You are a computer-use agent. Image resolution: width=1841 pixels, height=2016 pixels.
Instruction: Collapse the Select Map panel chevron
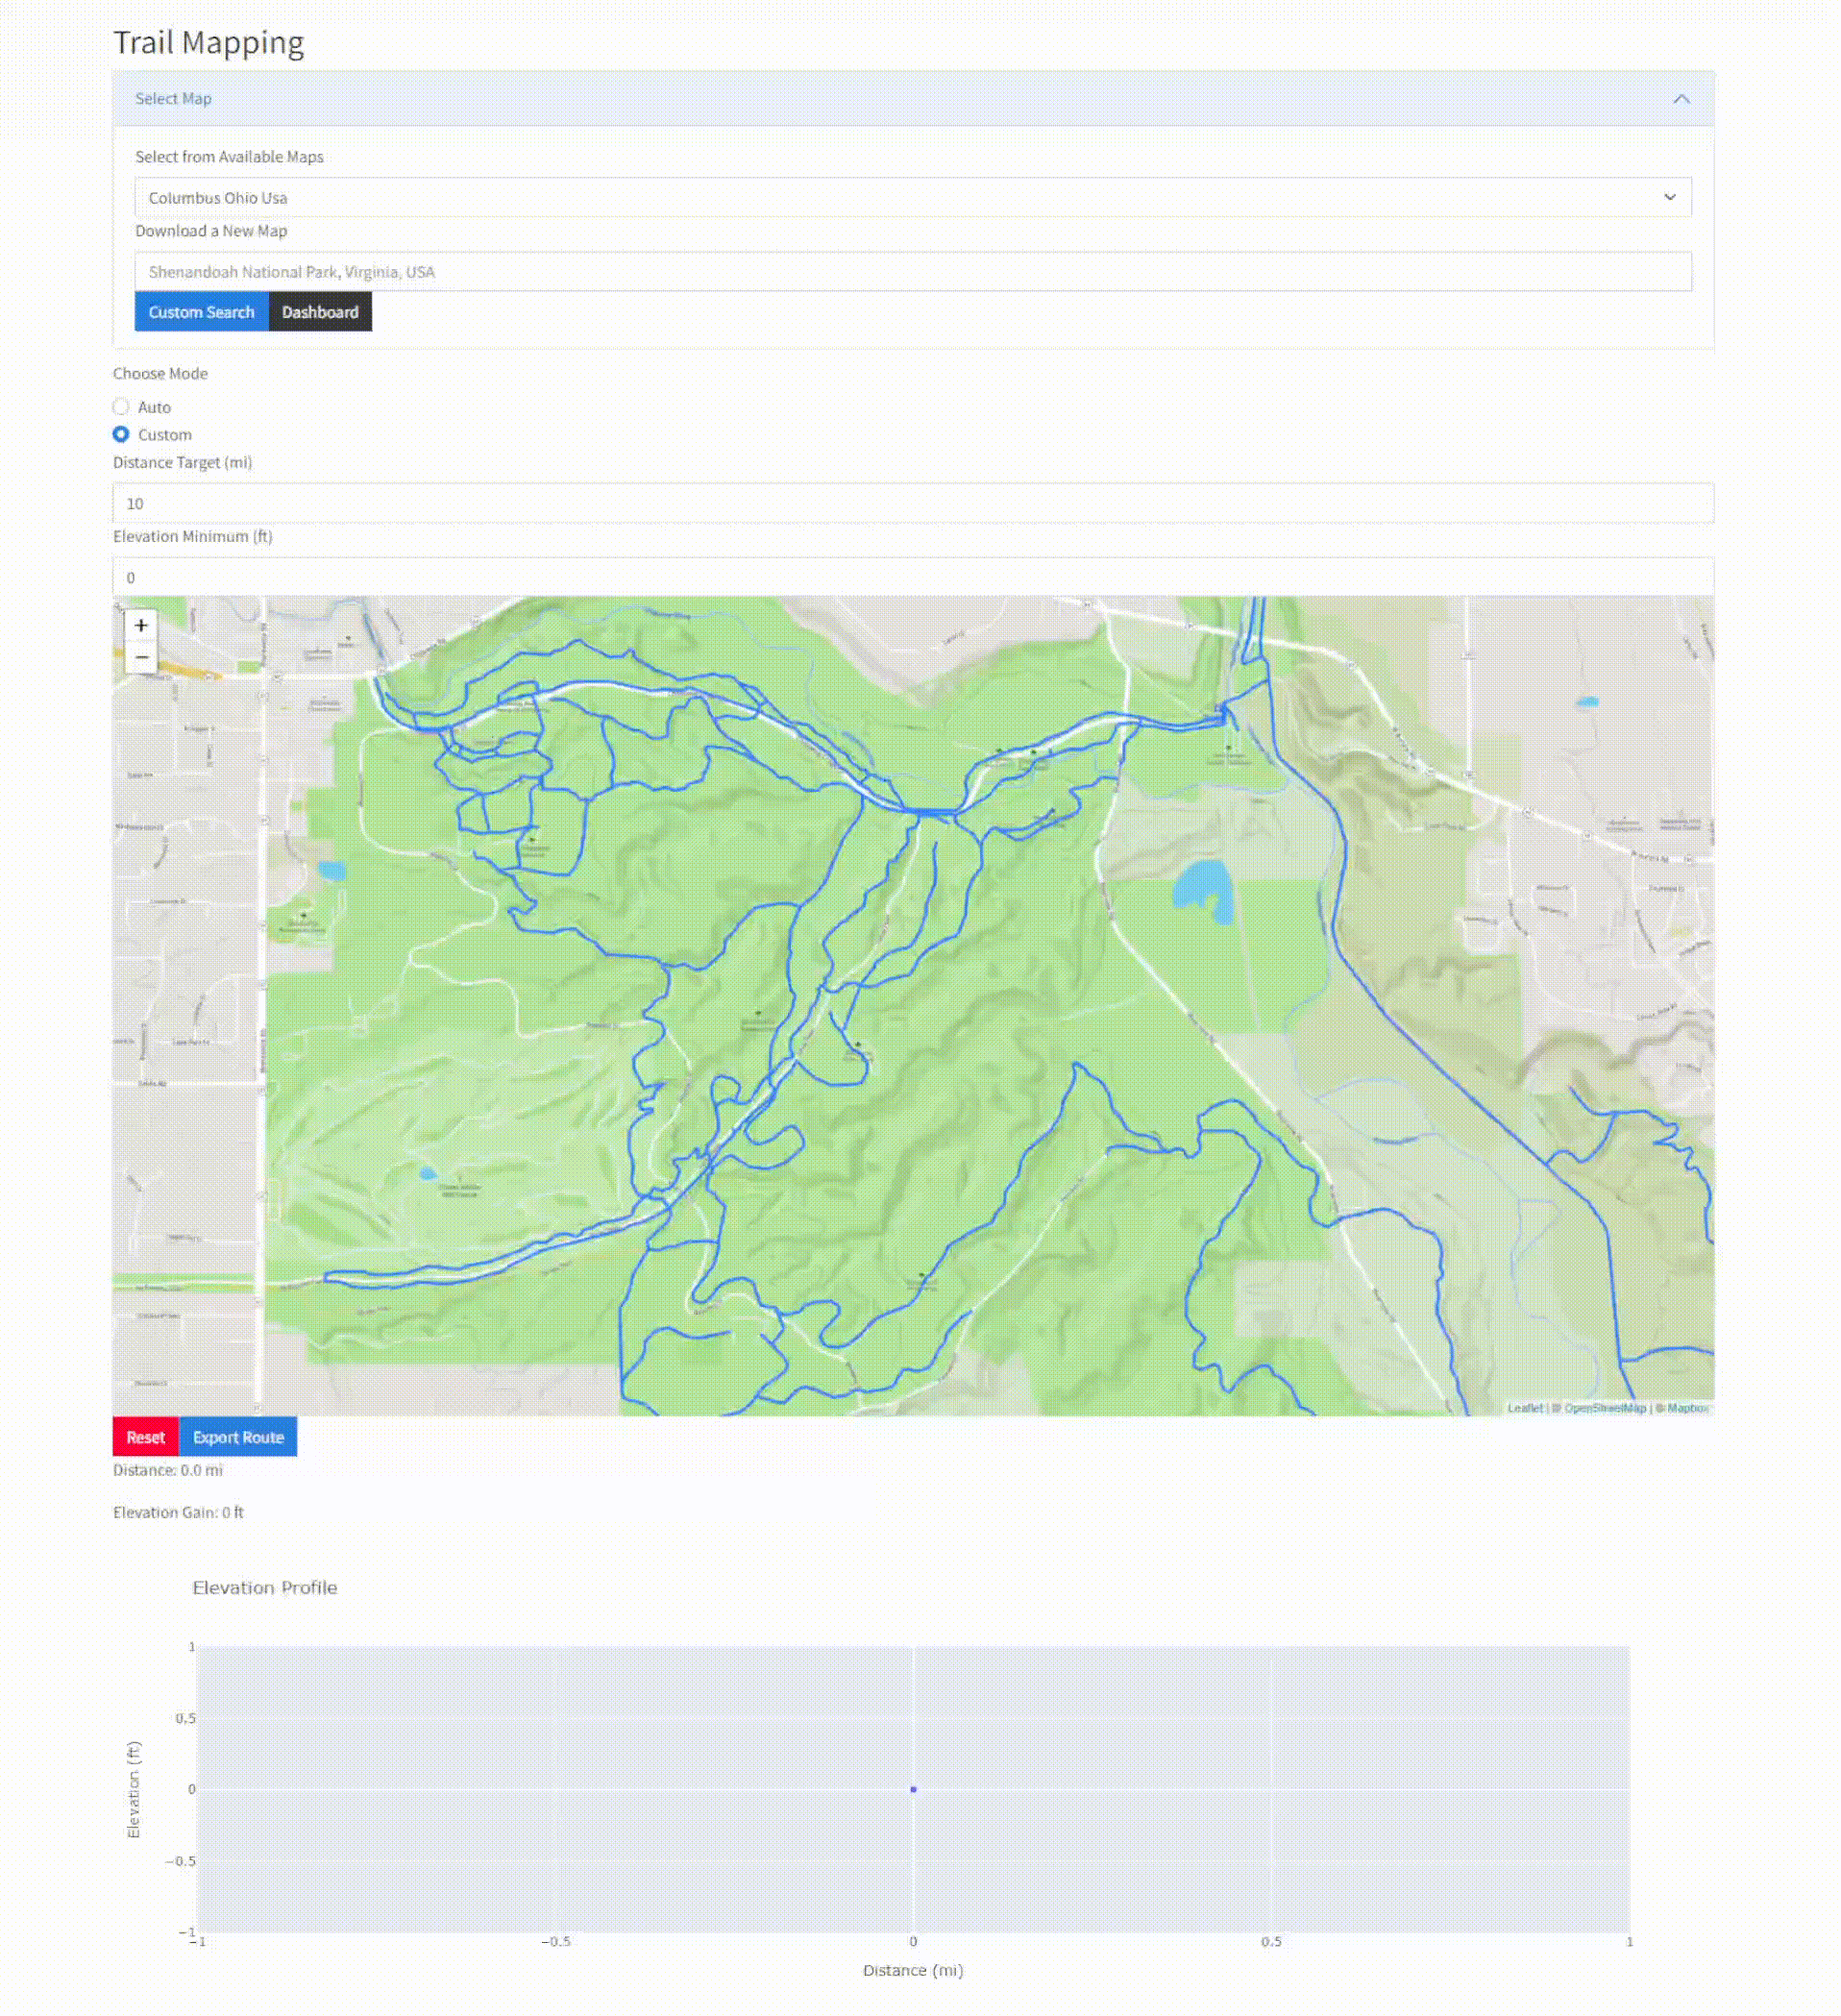[1682, 99]
